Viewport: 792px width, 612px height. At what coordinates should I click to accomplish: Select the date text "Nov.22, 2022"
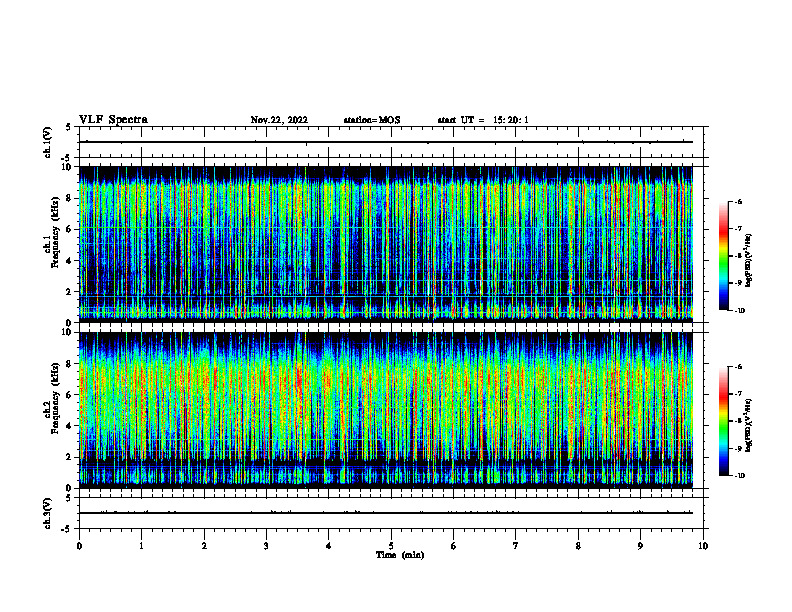click(279, 120)
